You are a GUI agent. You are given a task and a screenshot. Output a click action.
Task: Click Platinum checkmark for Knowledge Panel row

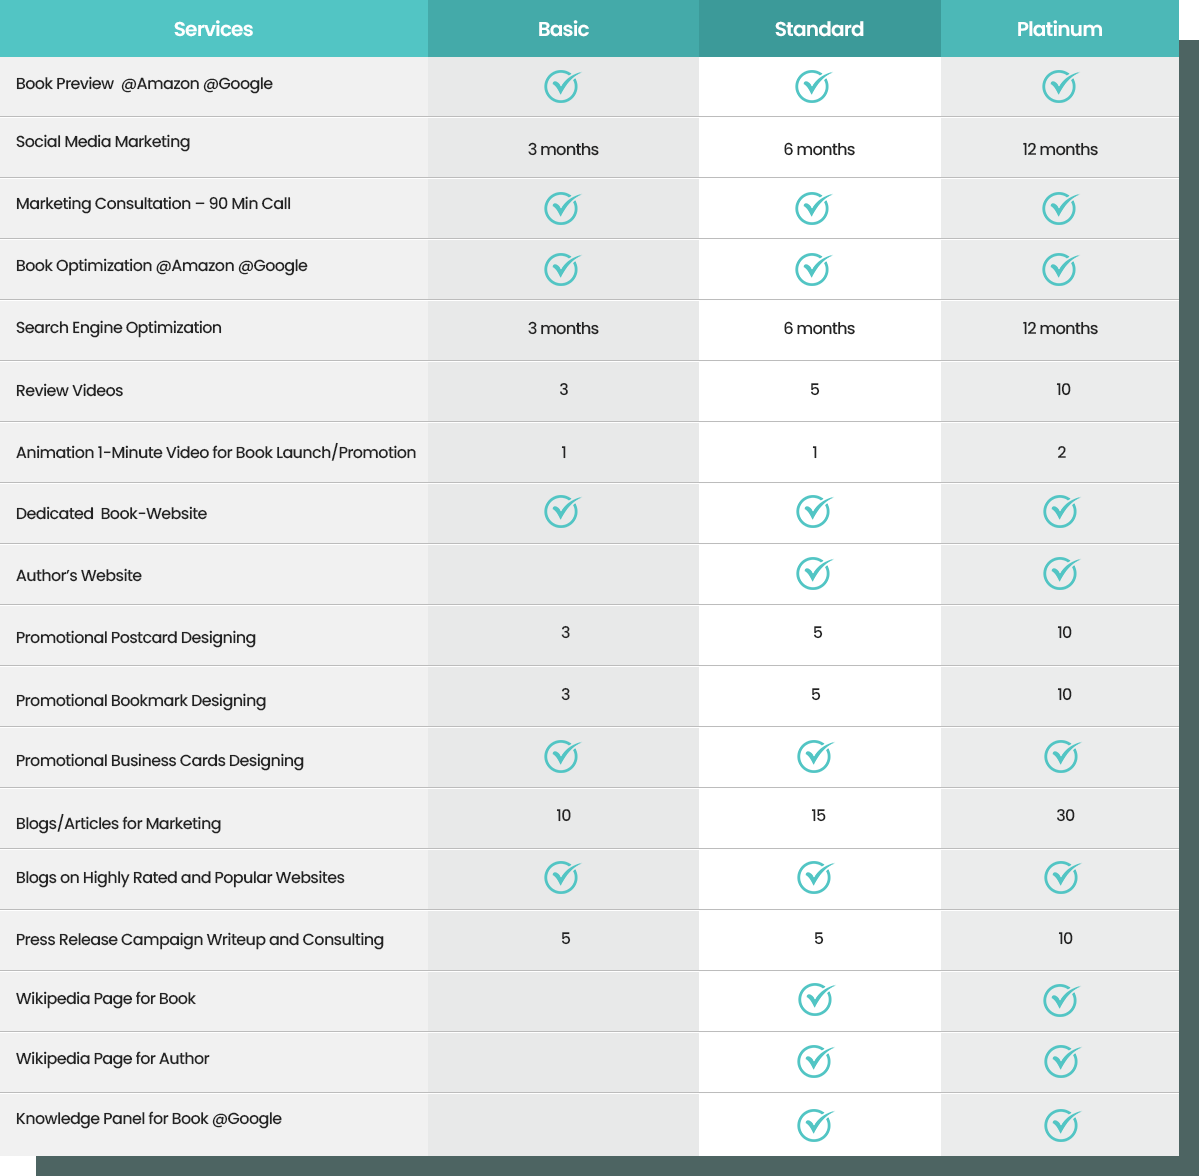[x=1061, y=1124]
